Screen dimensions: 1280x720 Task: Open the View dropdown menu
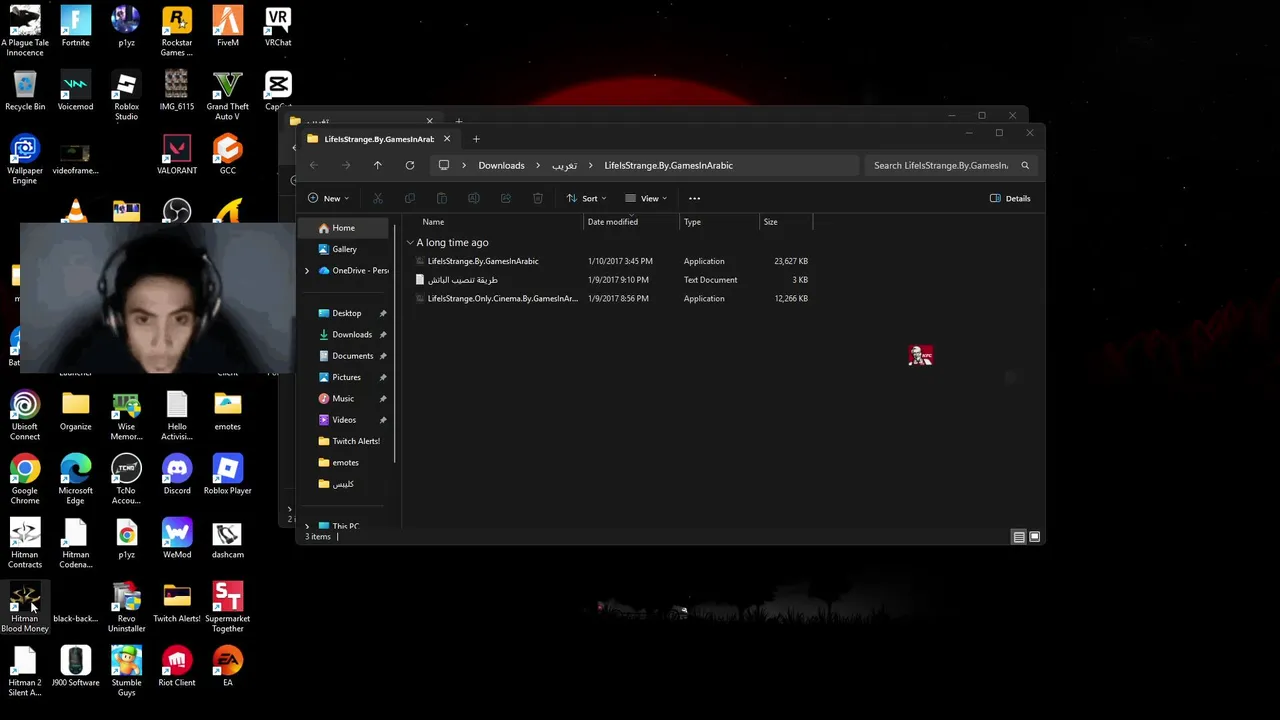coord(646,198)
